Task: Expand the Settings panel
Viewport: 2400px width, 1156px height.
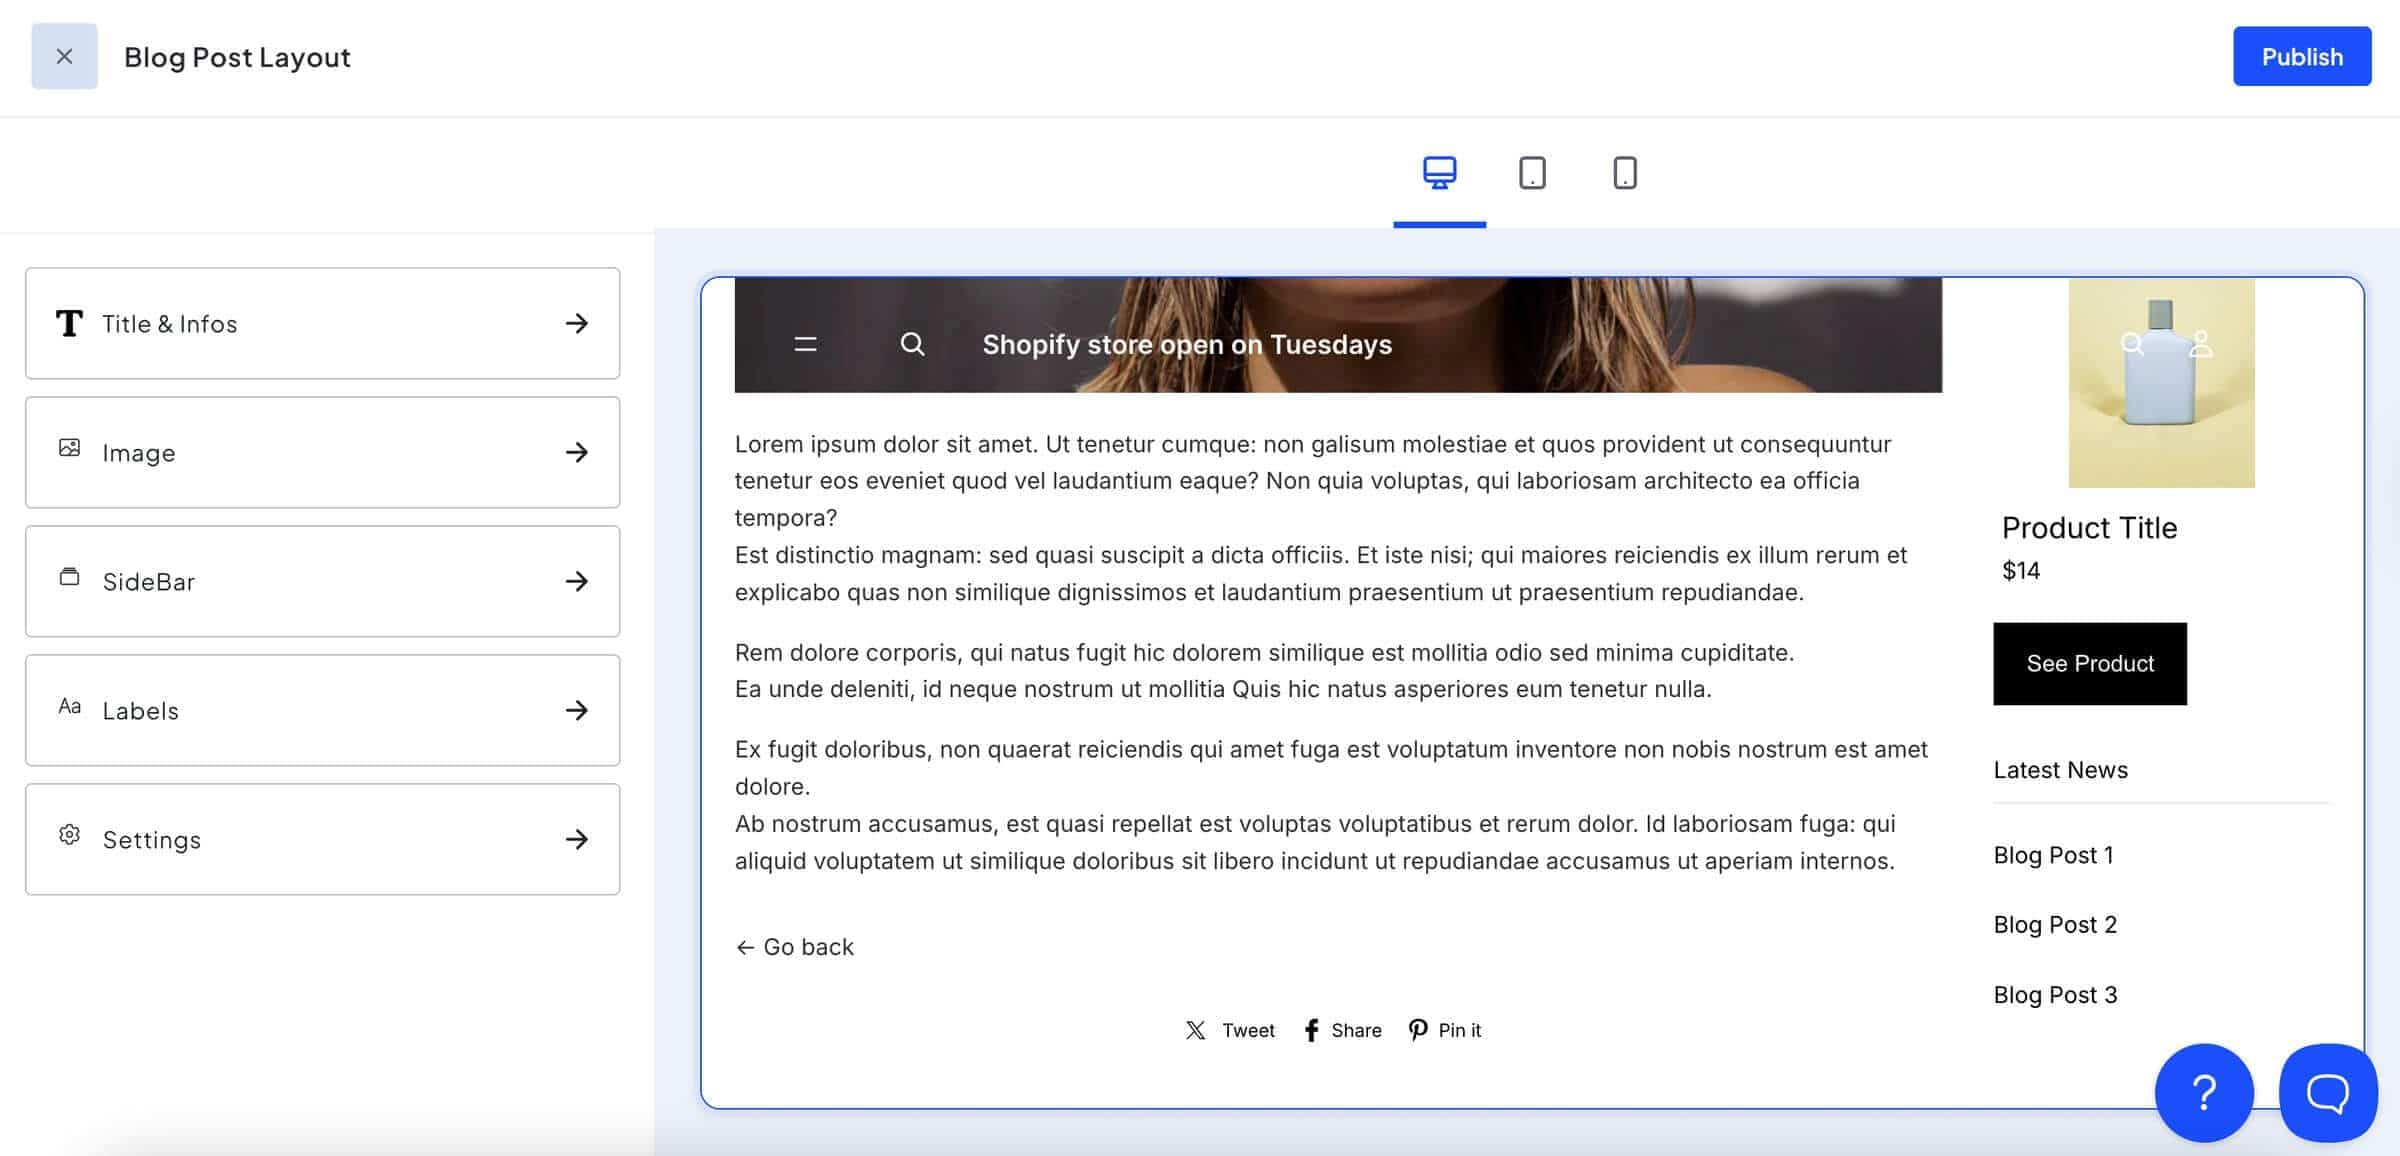Action: point(322,839)
